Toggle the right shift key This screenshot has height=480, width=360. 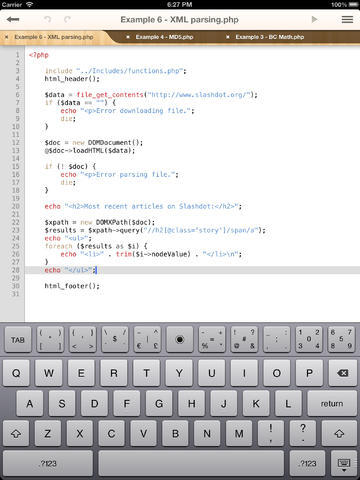[339, 433]
